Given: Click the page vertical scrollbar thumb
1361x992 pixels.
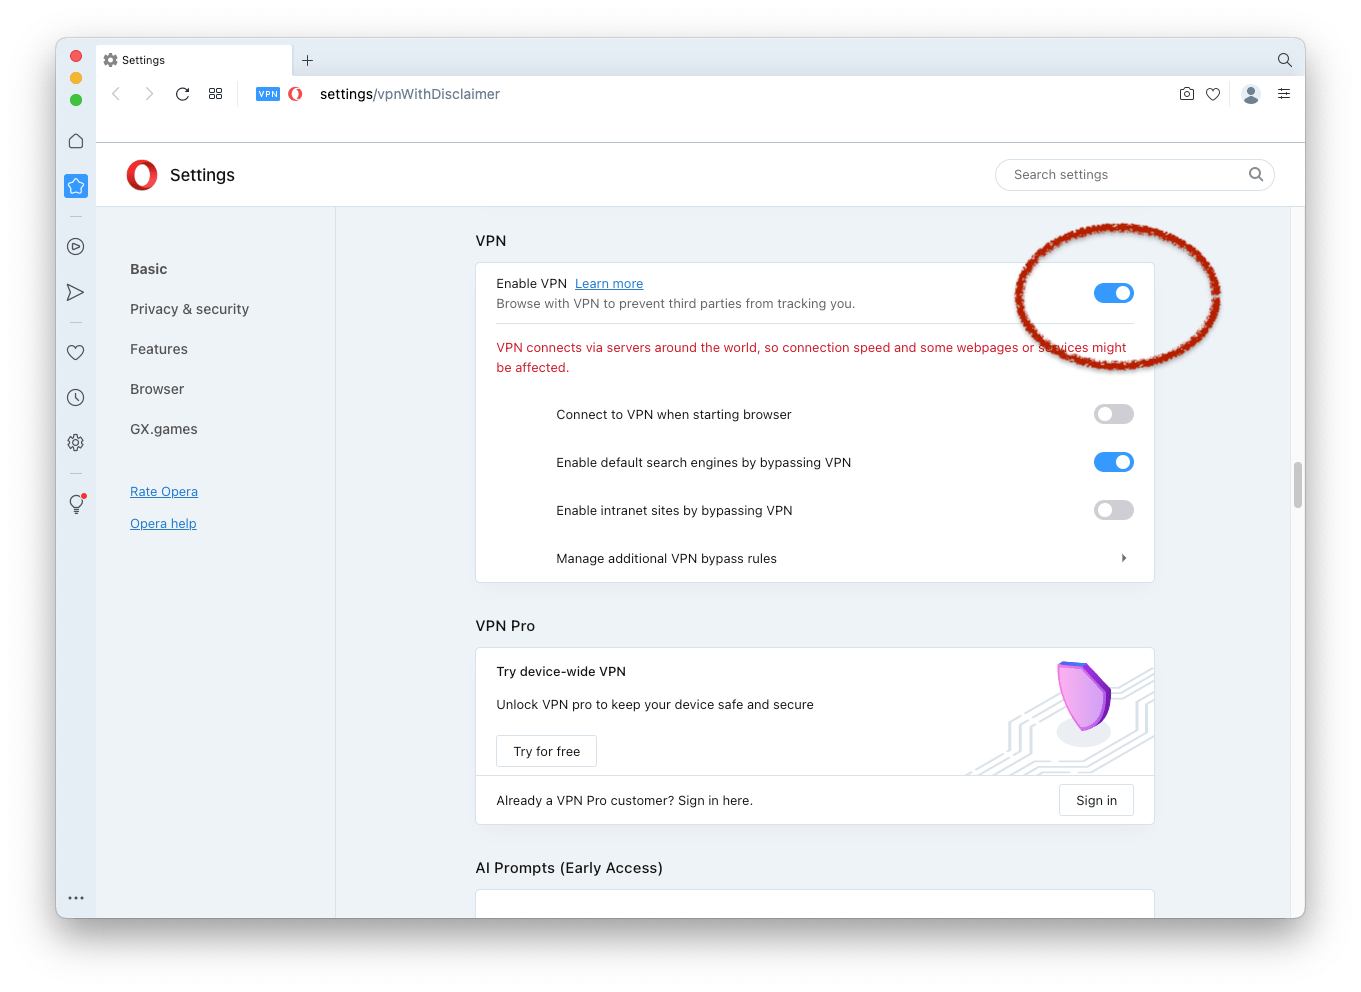Looking at the screenshot, I should pos(1298,485).
